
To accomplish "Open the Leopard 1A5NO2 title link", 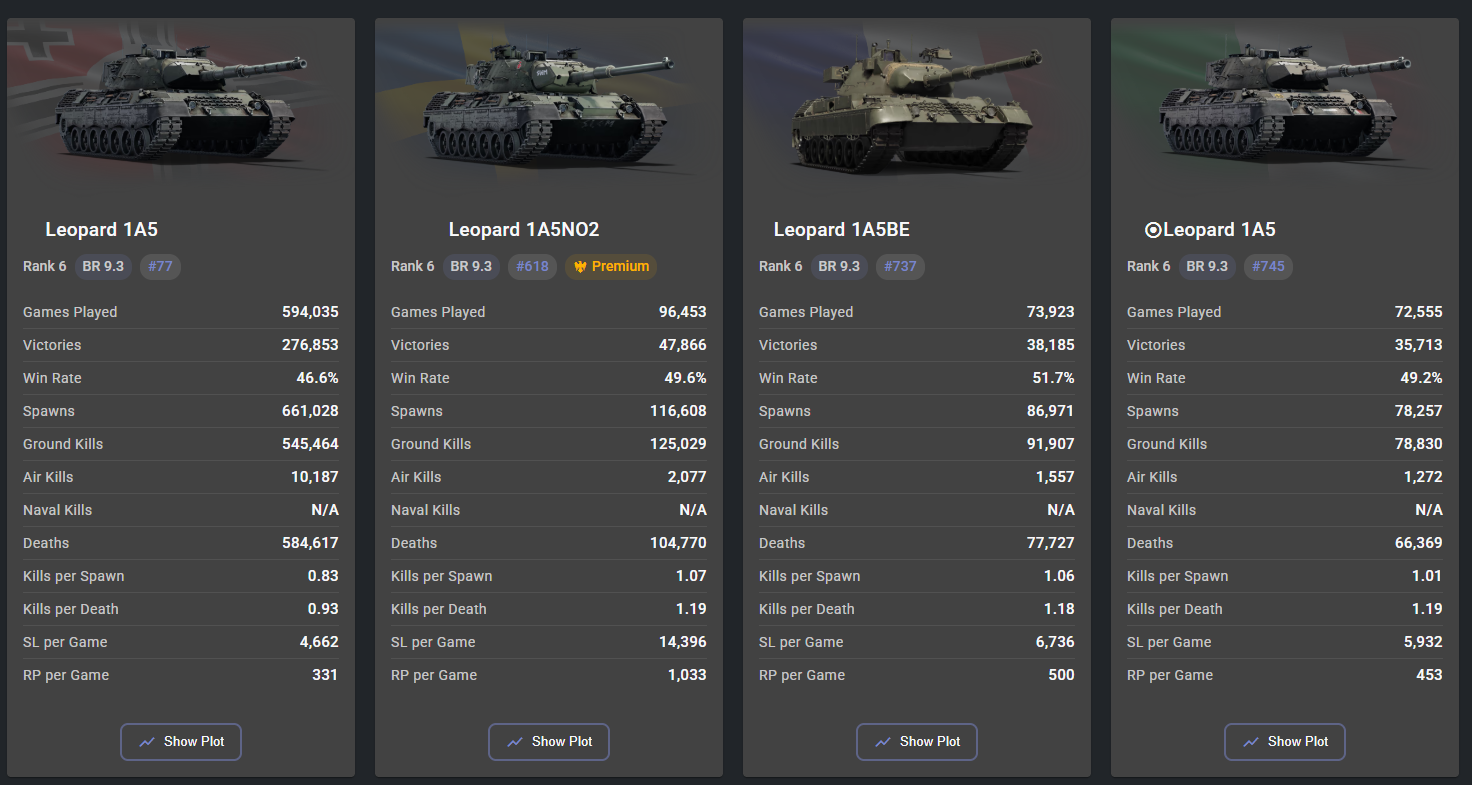I will (x=524, y=230).
